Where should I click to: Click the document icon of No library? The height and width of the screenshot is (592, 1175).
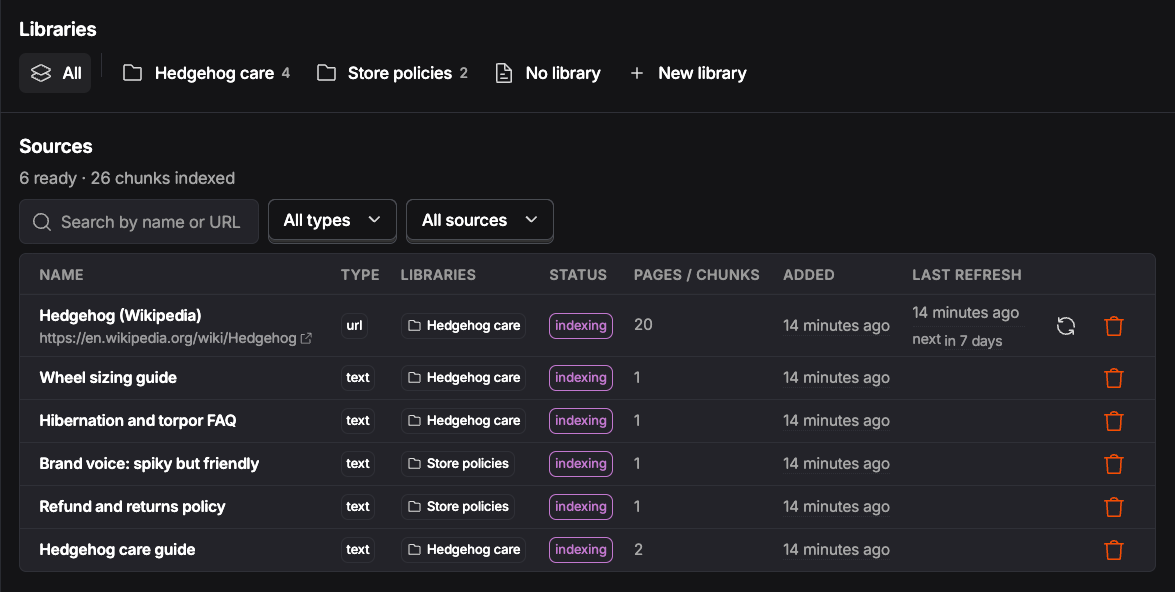(x=504, y=73)
